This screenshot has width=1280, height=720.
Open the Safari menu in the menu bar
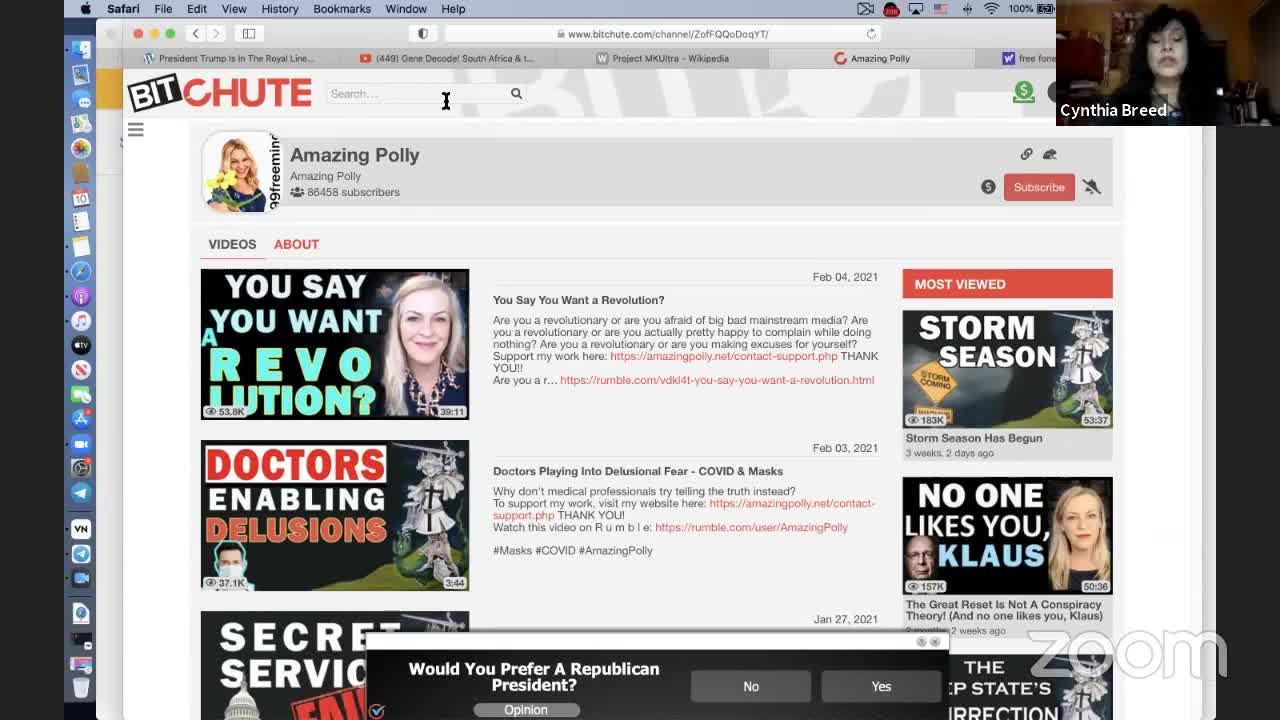pos(123,9)
